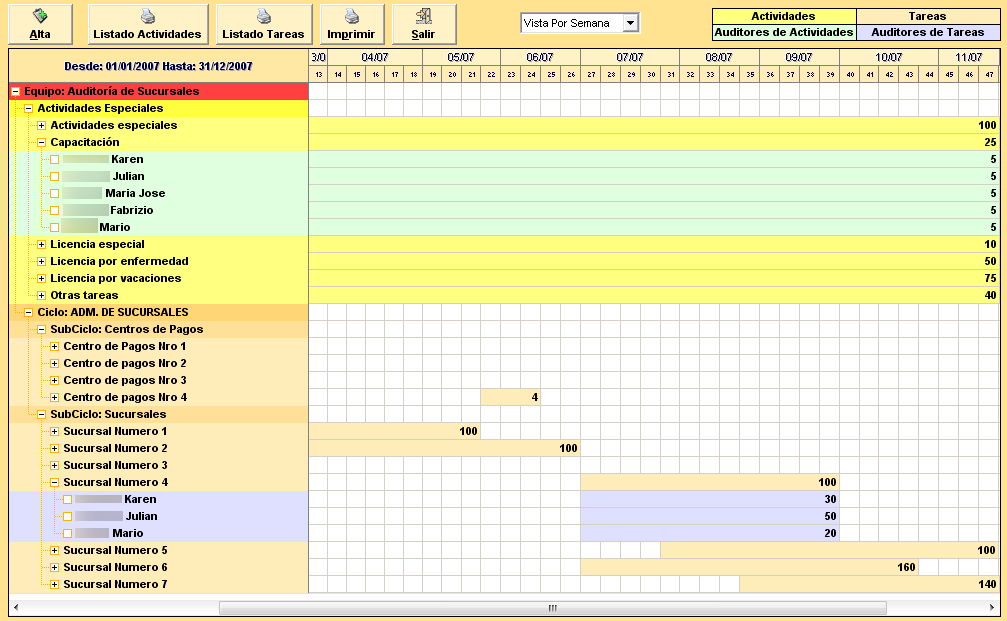Screen dimensions: 1007x621
Task: Click the printer icon on Listado Actividades
Action: click(148, 16)
